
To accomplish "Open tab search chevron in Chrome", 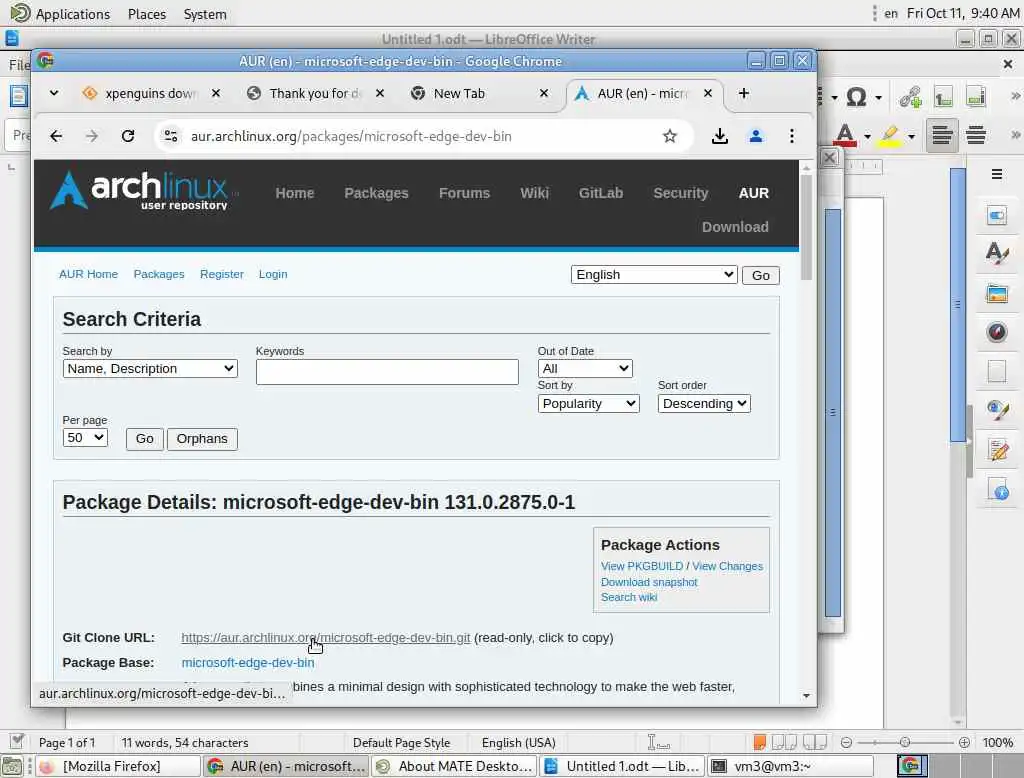I will pos(54,93).
